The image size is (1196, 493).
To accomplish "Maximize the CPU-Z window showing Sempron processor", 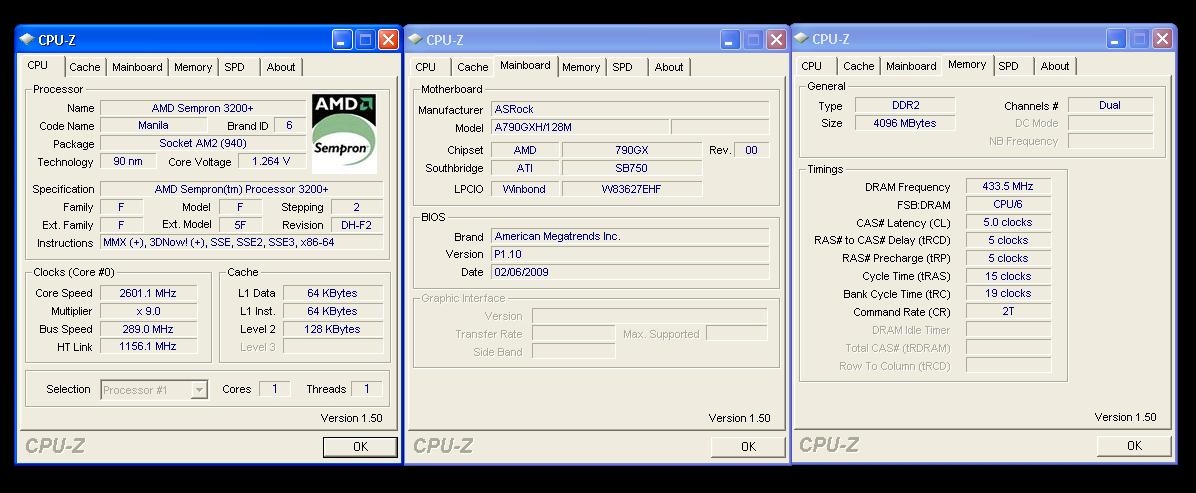I will click(365, 40).
